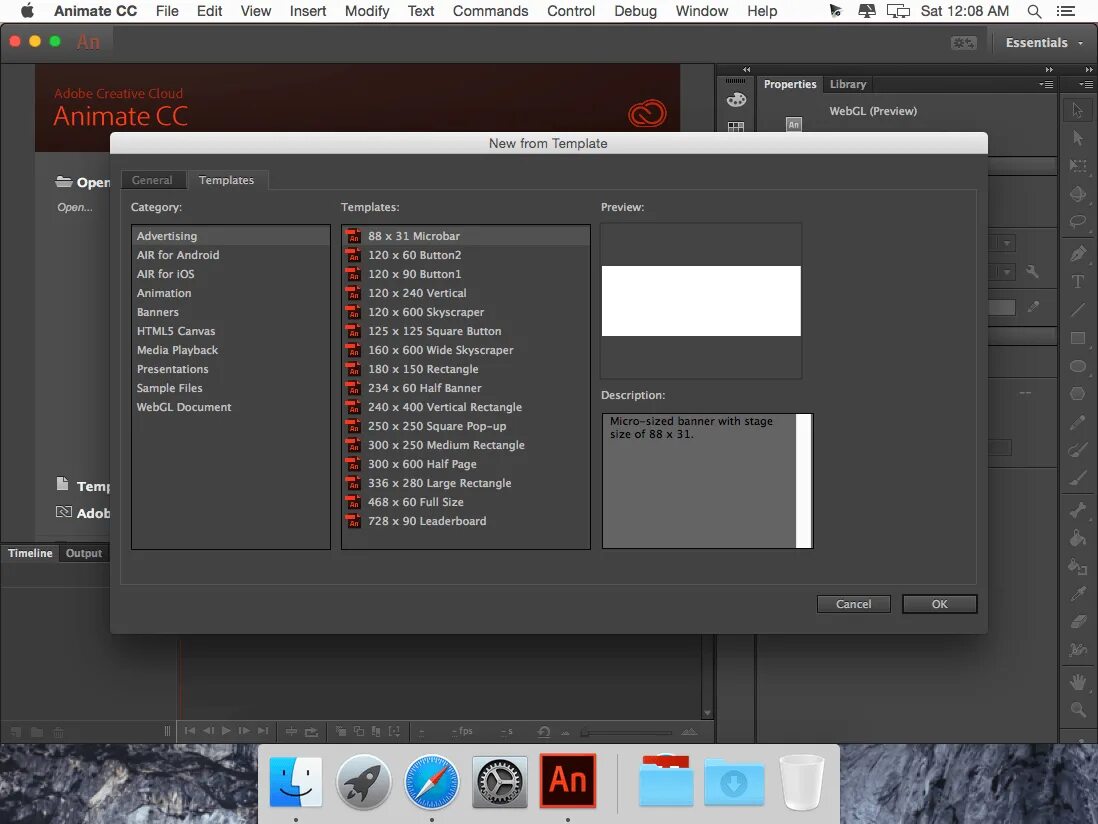This screenshot has width=1098, height=824.
Task: Select the Paint Bucket tool
Action: 1078,538
